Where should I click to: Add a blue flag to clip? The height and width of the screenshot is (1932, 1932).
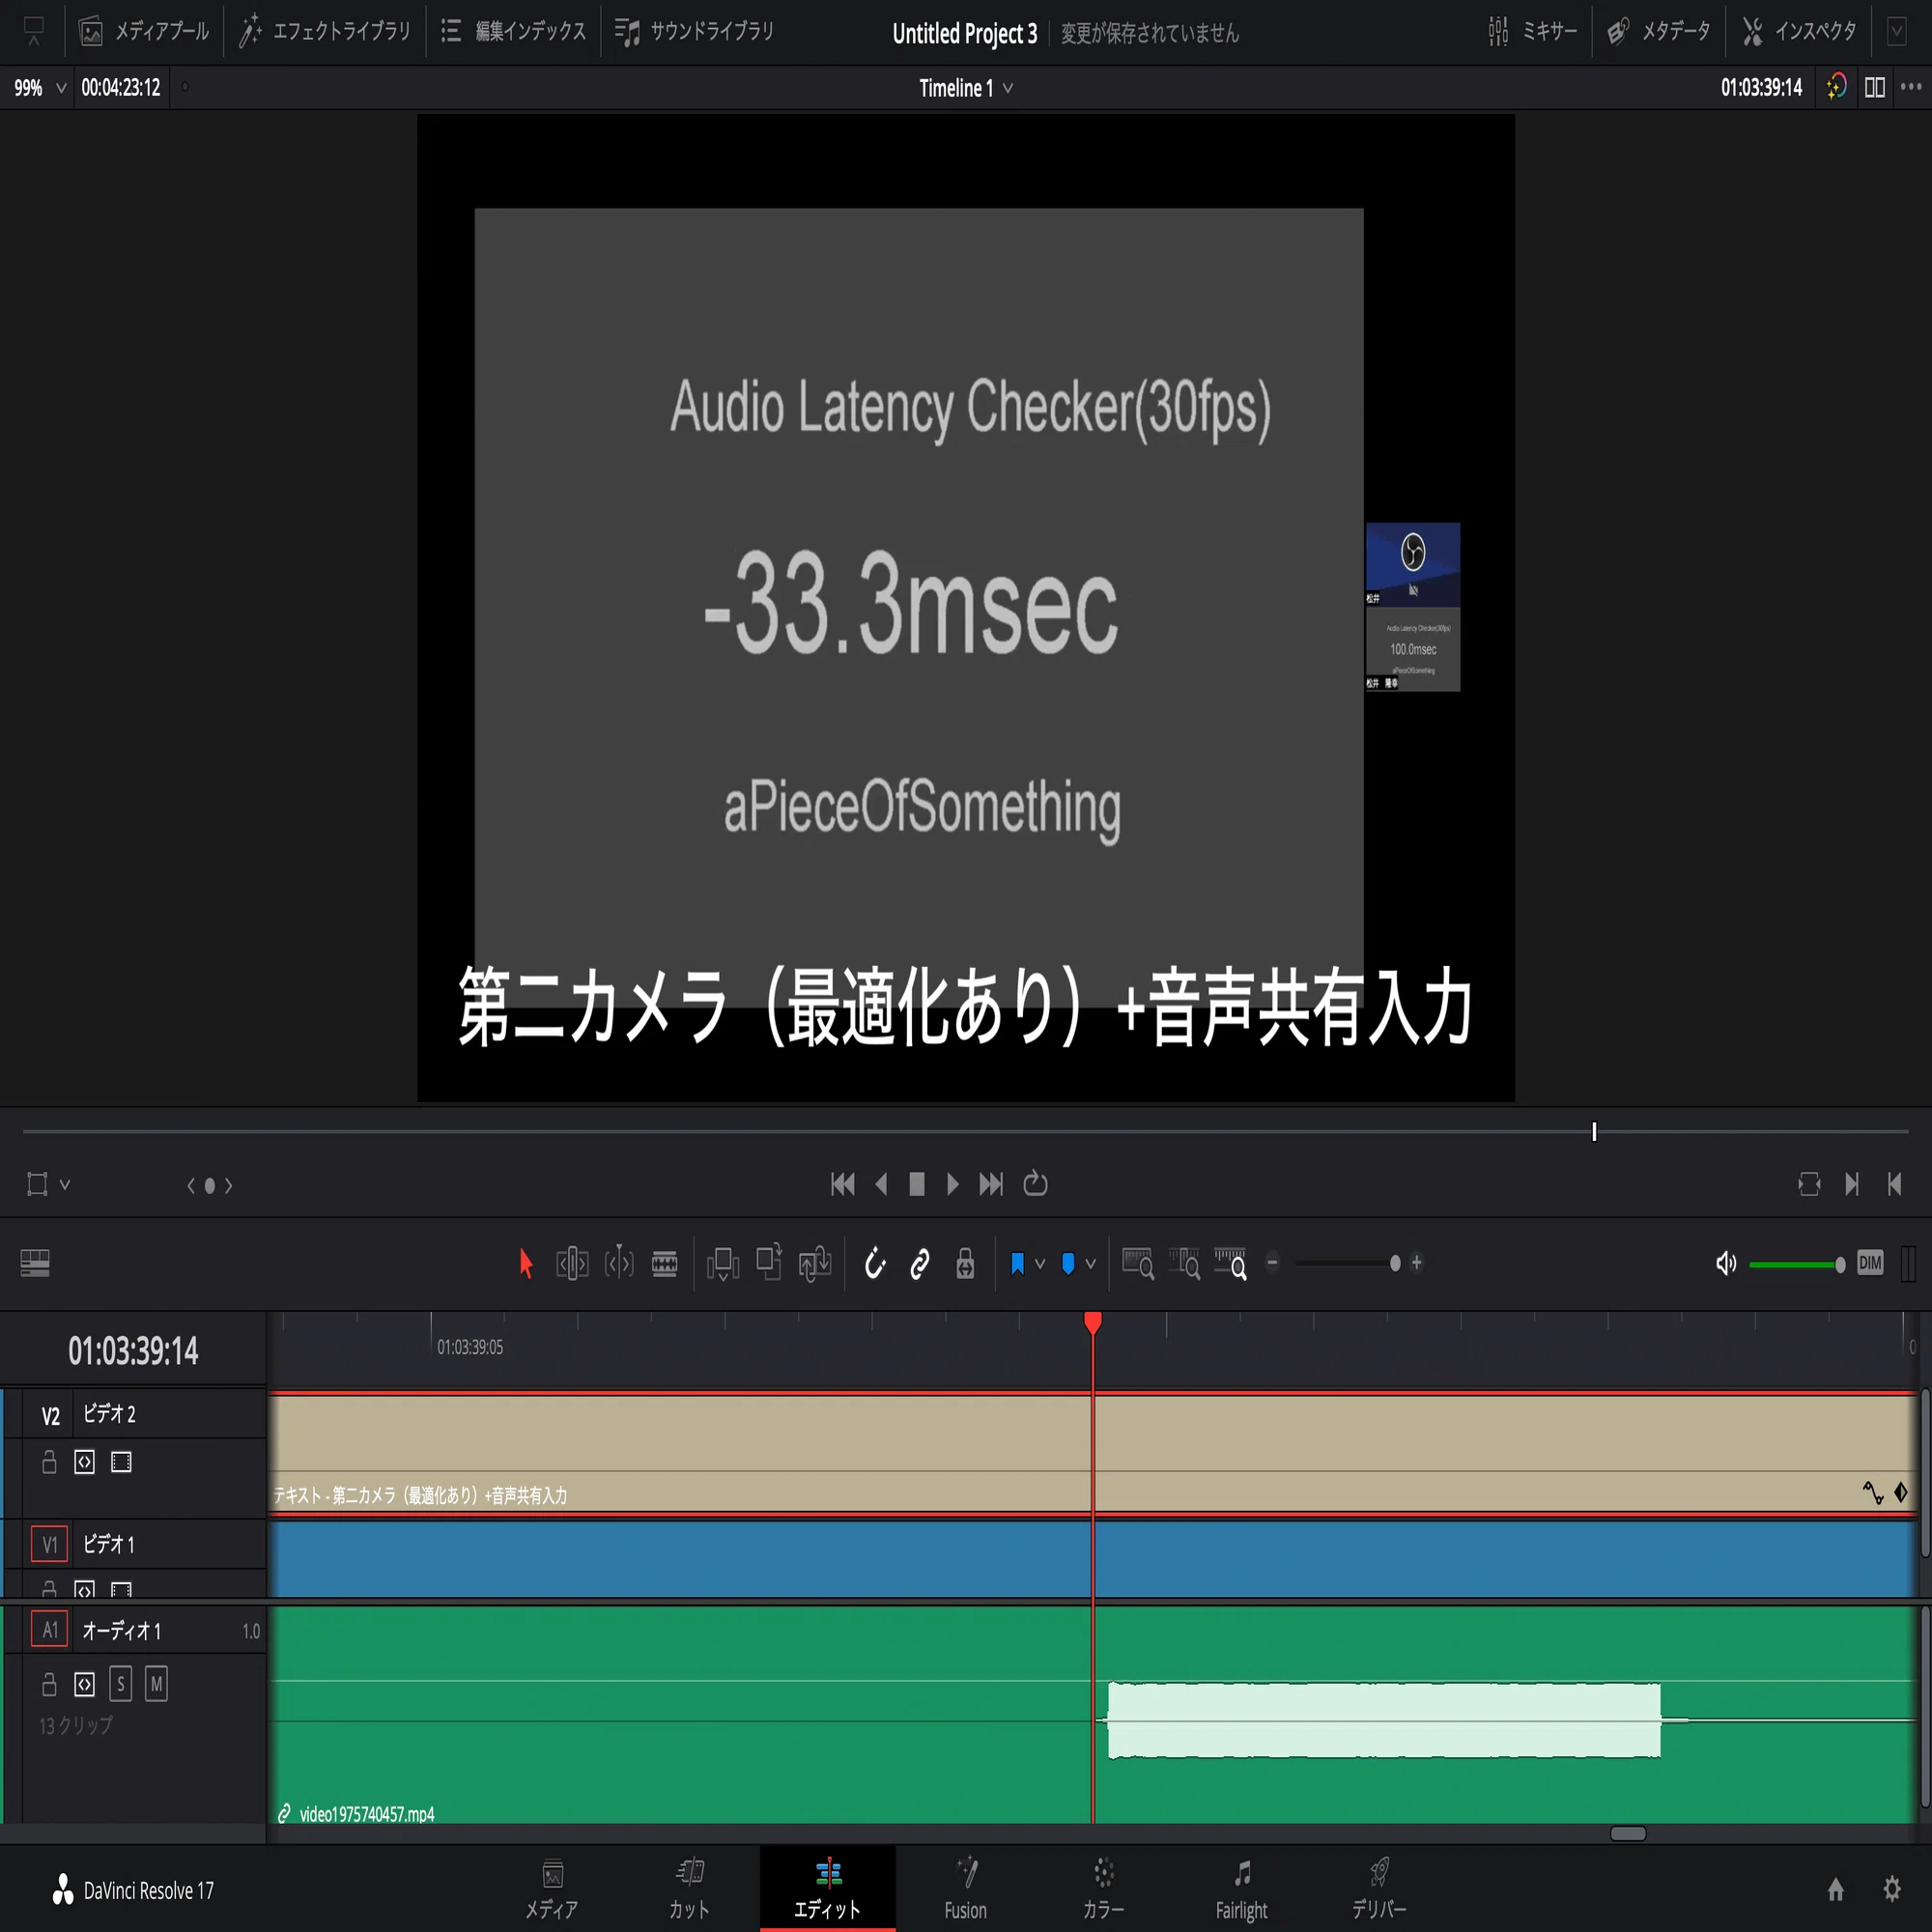[x=1017, y=1264]
